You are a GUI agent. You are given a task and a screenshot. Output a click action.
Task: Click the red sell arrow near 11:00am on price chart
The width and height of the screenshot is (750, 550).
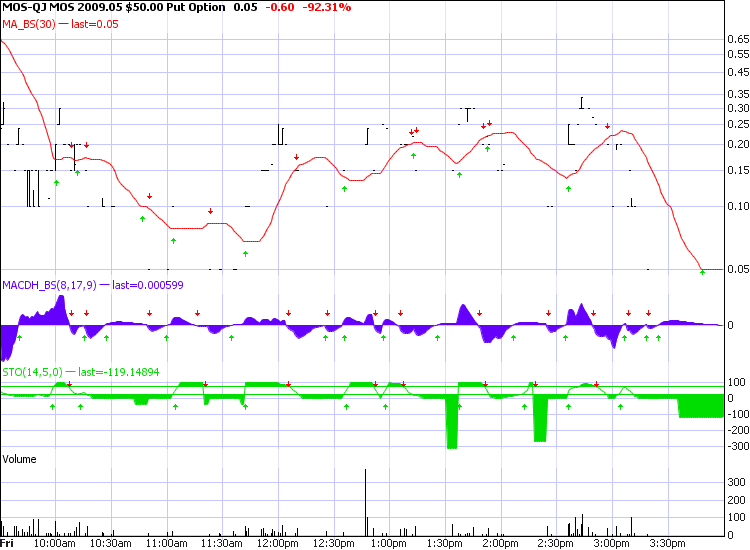[x=150, y=196]
